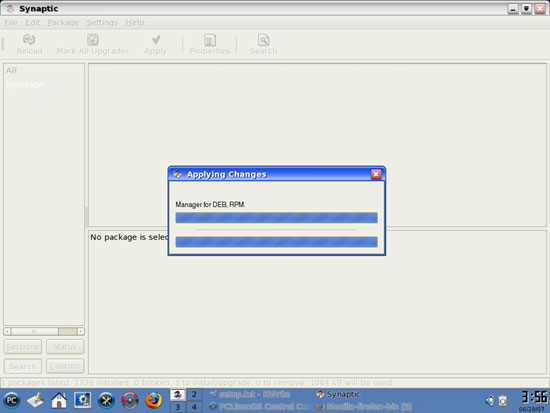Click the top progress bar in the dialog
This screenshot has height=413, width=550.
(276, 218)
